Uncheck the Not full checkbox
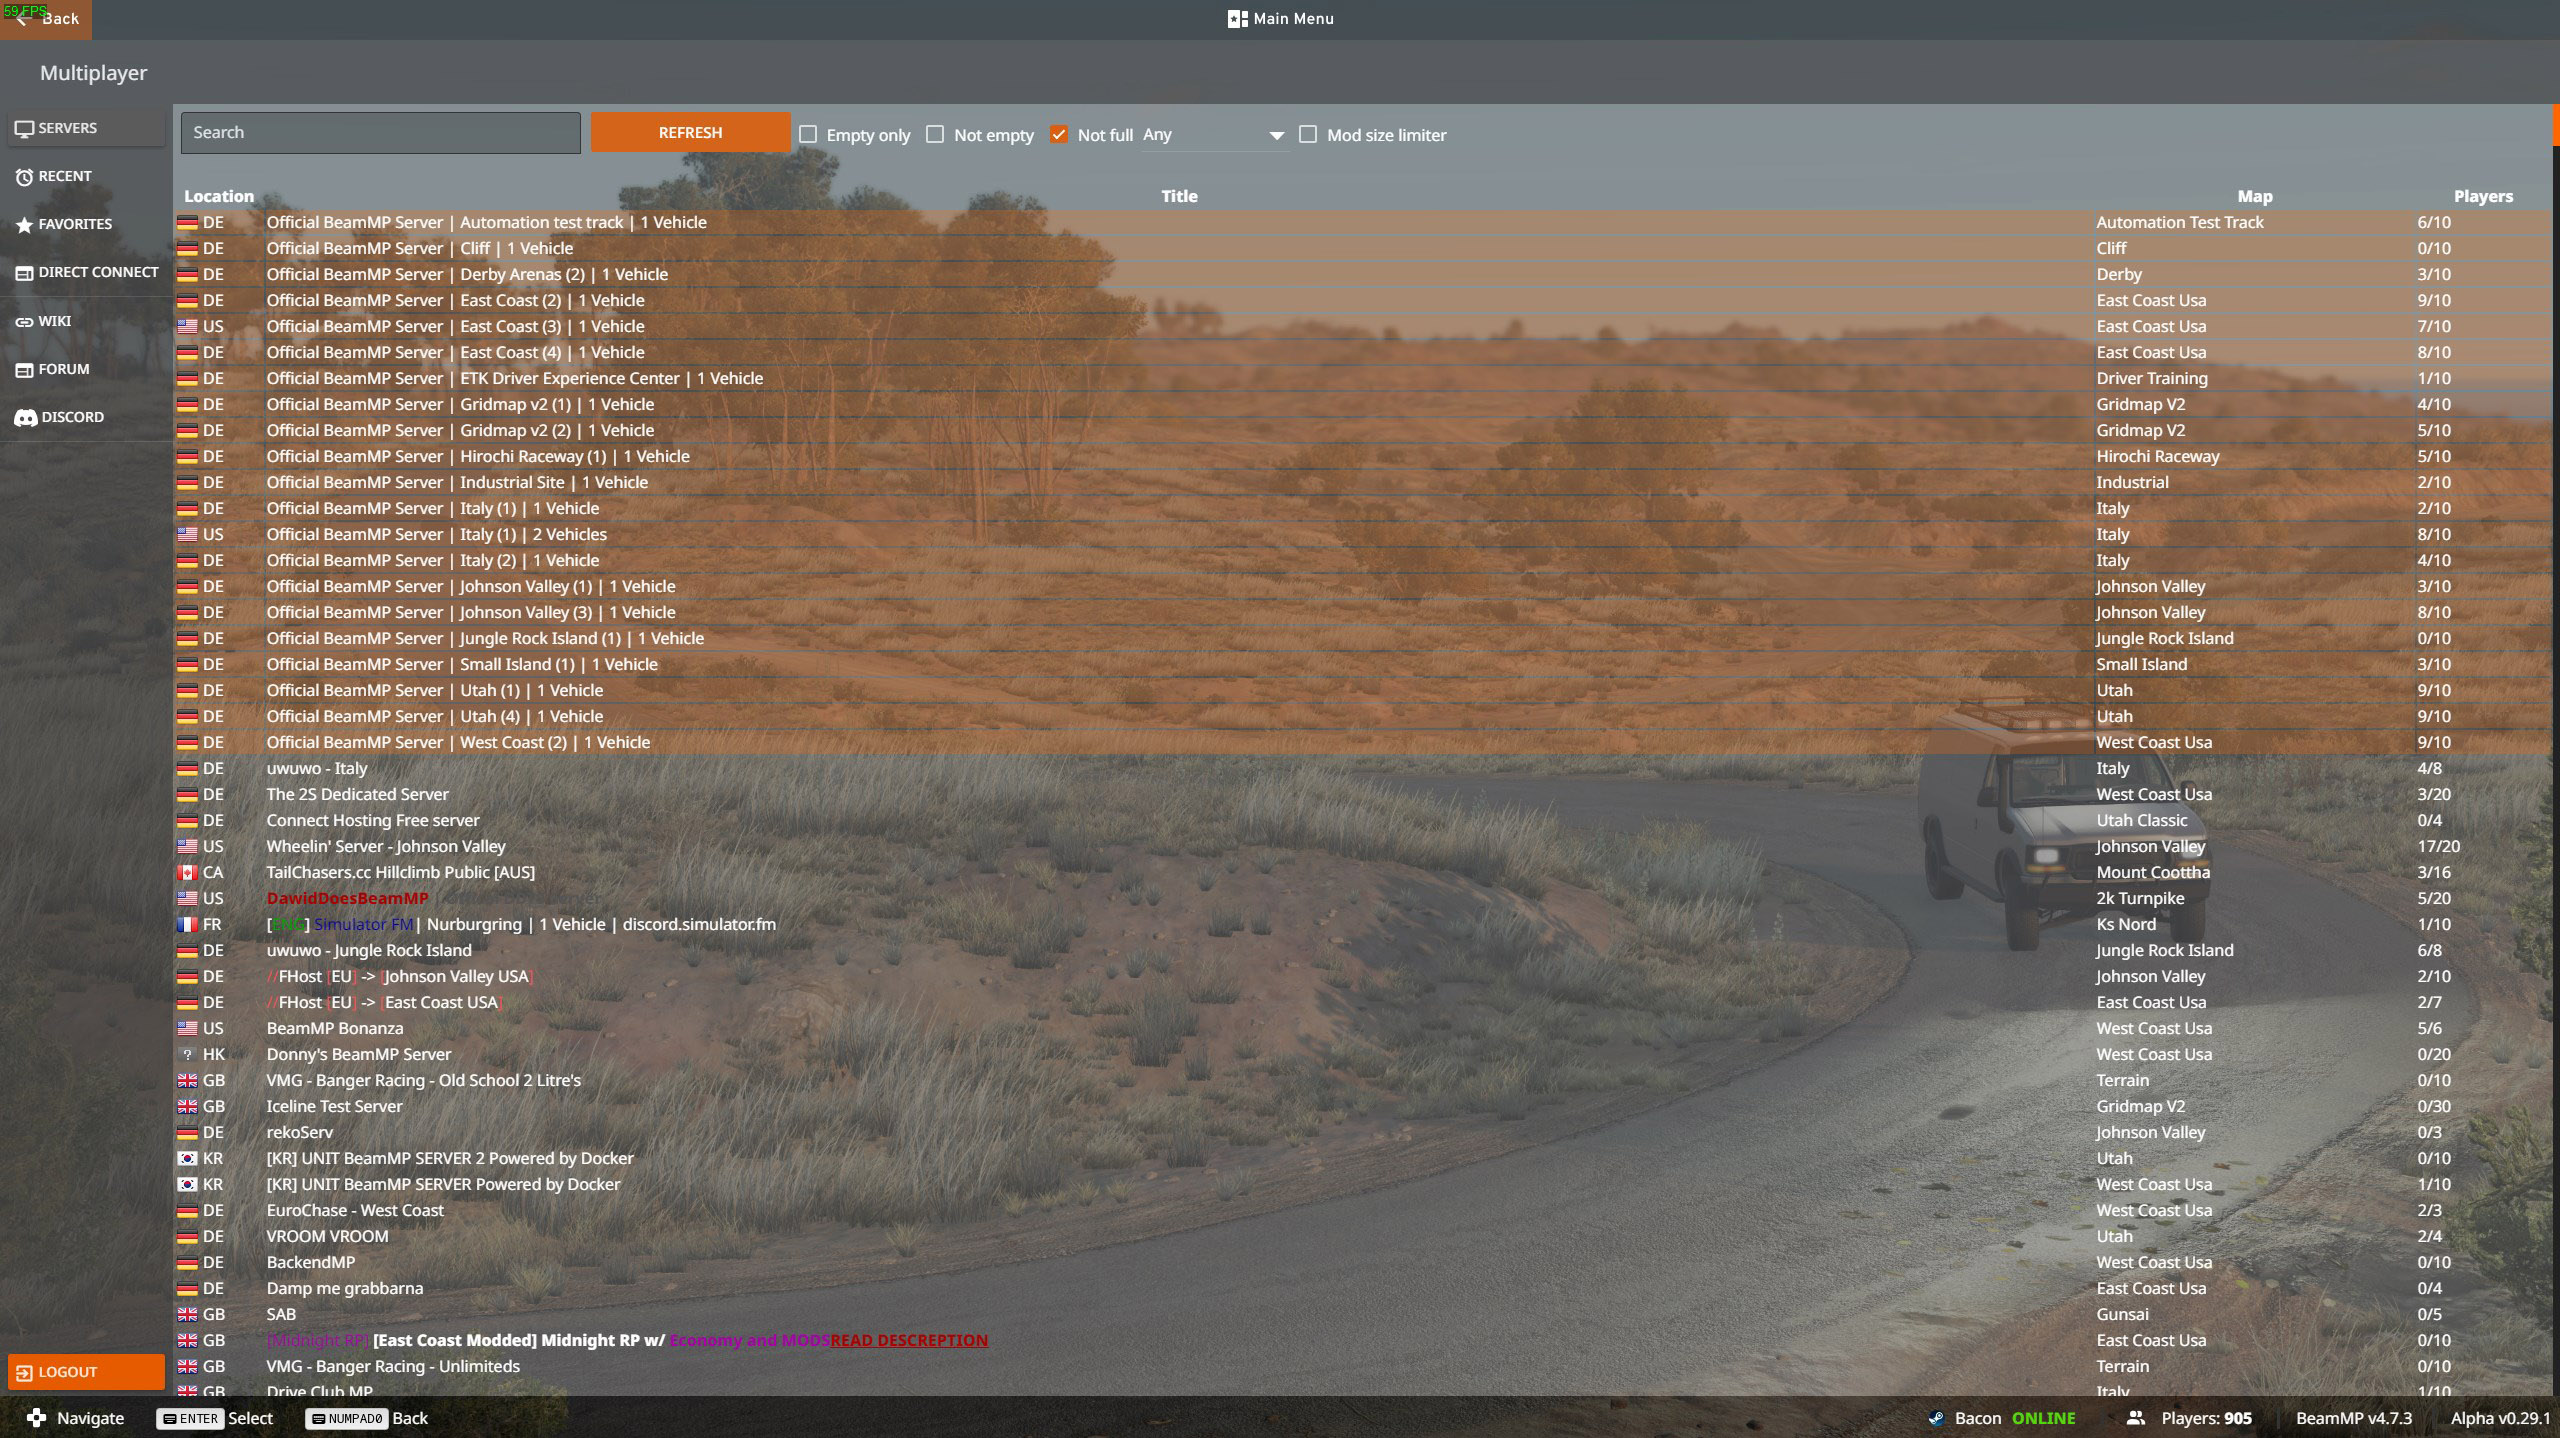2560x1438 pixels. 1059,134
